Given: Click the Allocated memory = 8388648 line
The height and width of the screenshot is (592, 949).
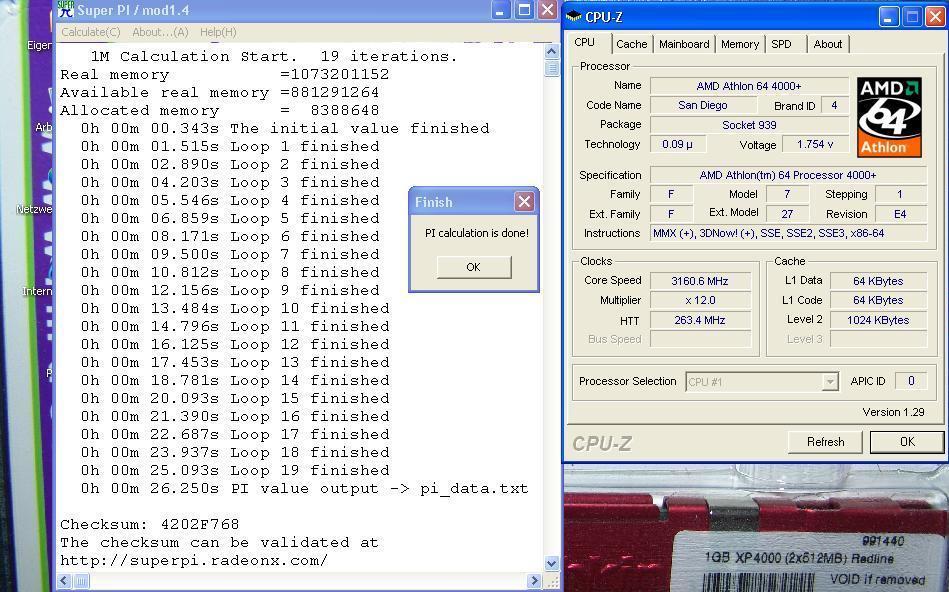Looking at the screenshot, I should pos(220,111).
